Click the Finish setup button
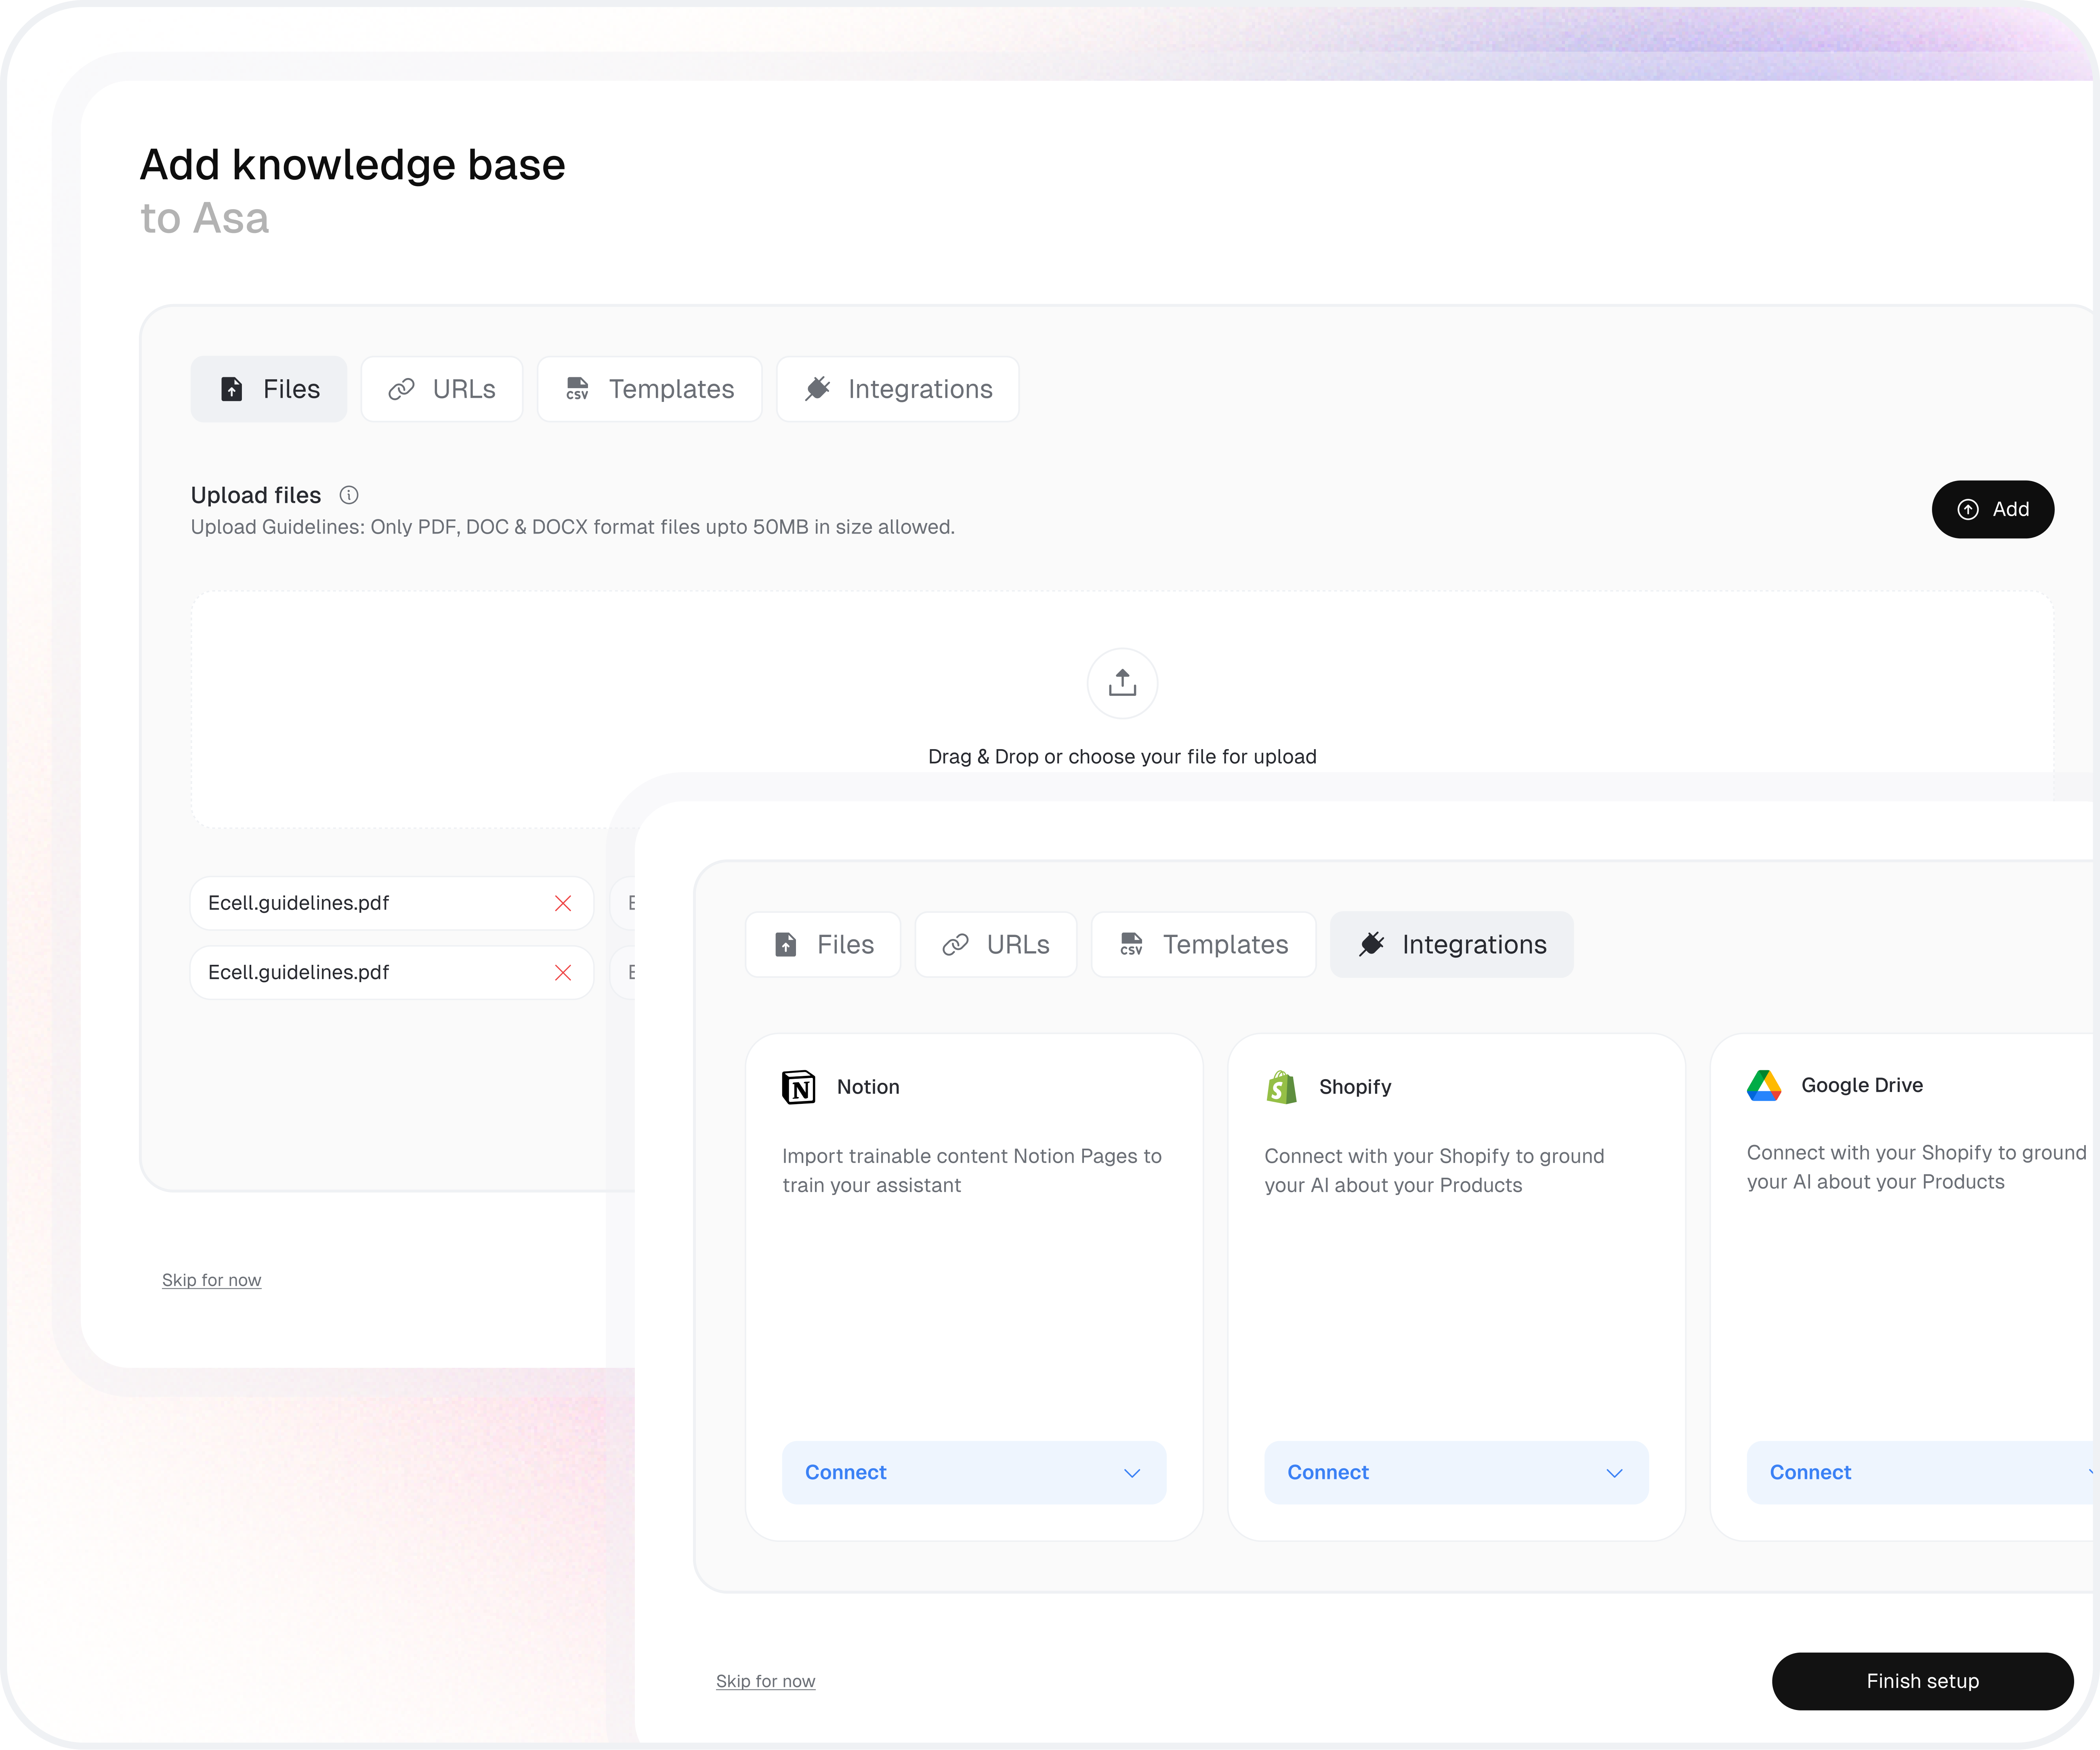Screen dimensions: 2100x1750 (x=1922, y=1681)
